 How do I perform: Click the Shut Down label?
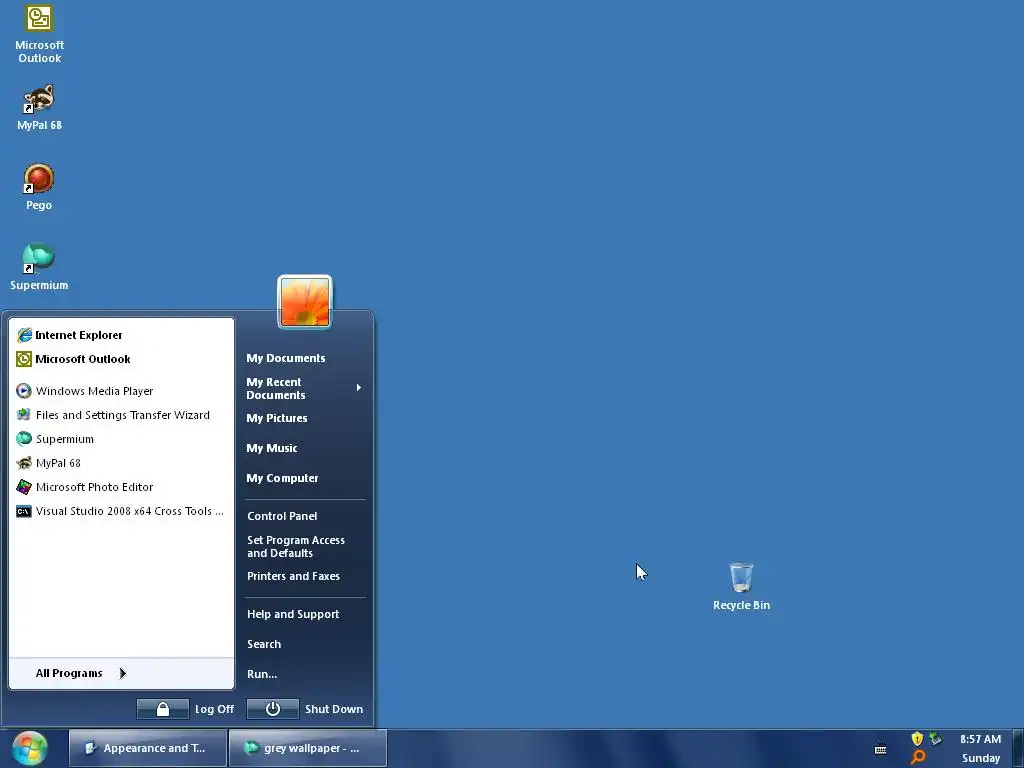334,709
